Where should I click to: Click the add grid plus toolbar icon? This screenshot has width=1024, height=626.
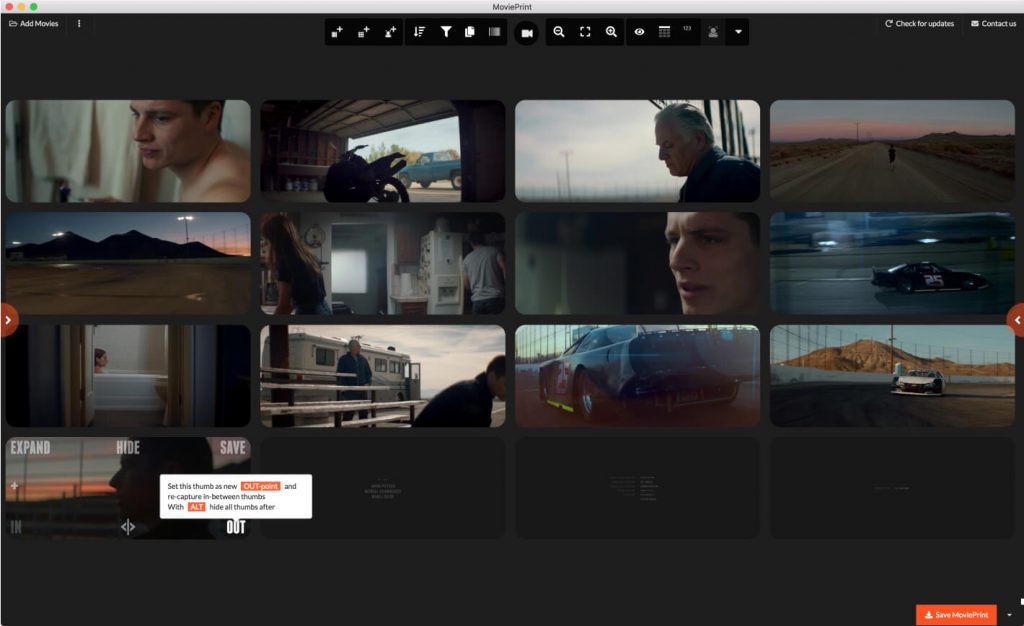click(364, 32)
